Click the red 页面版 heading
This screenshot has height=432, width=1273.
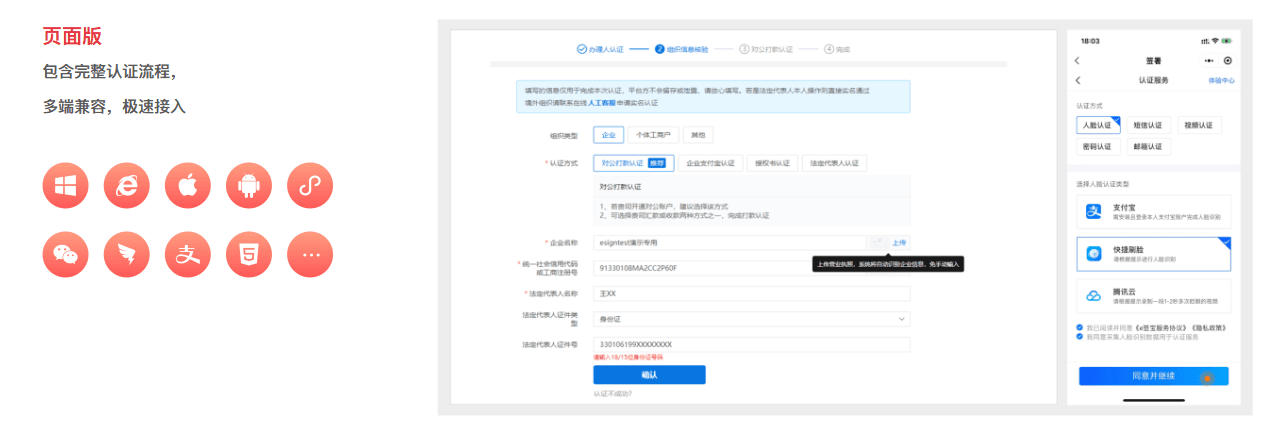72,37
